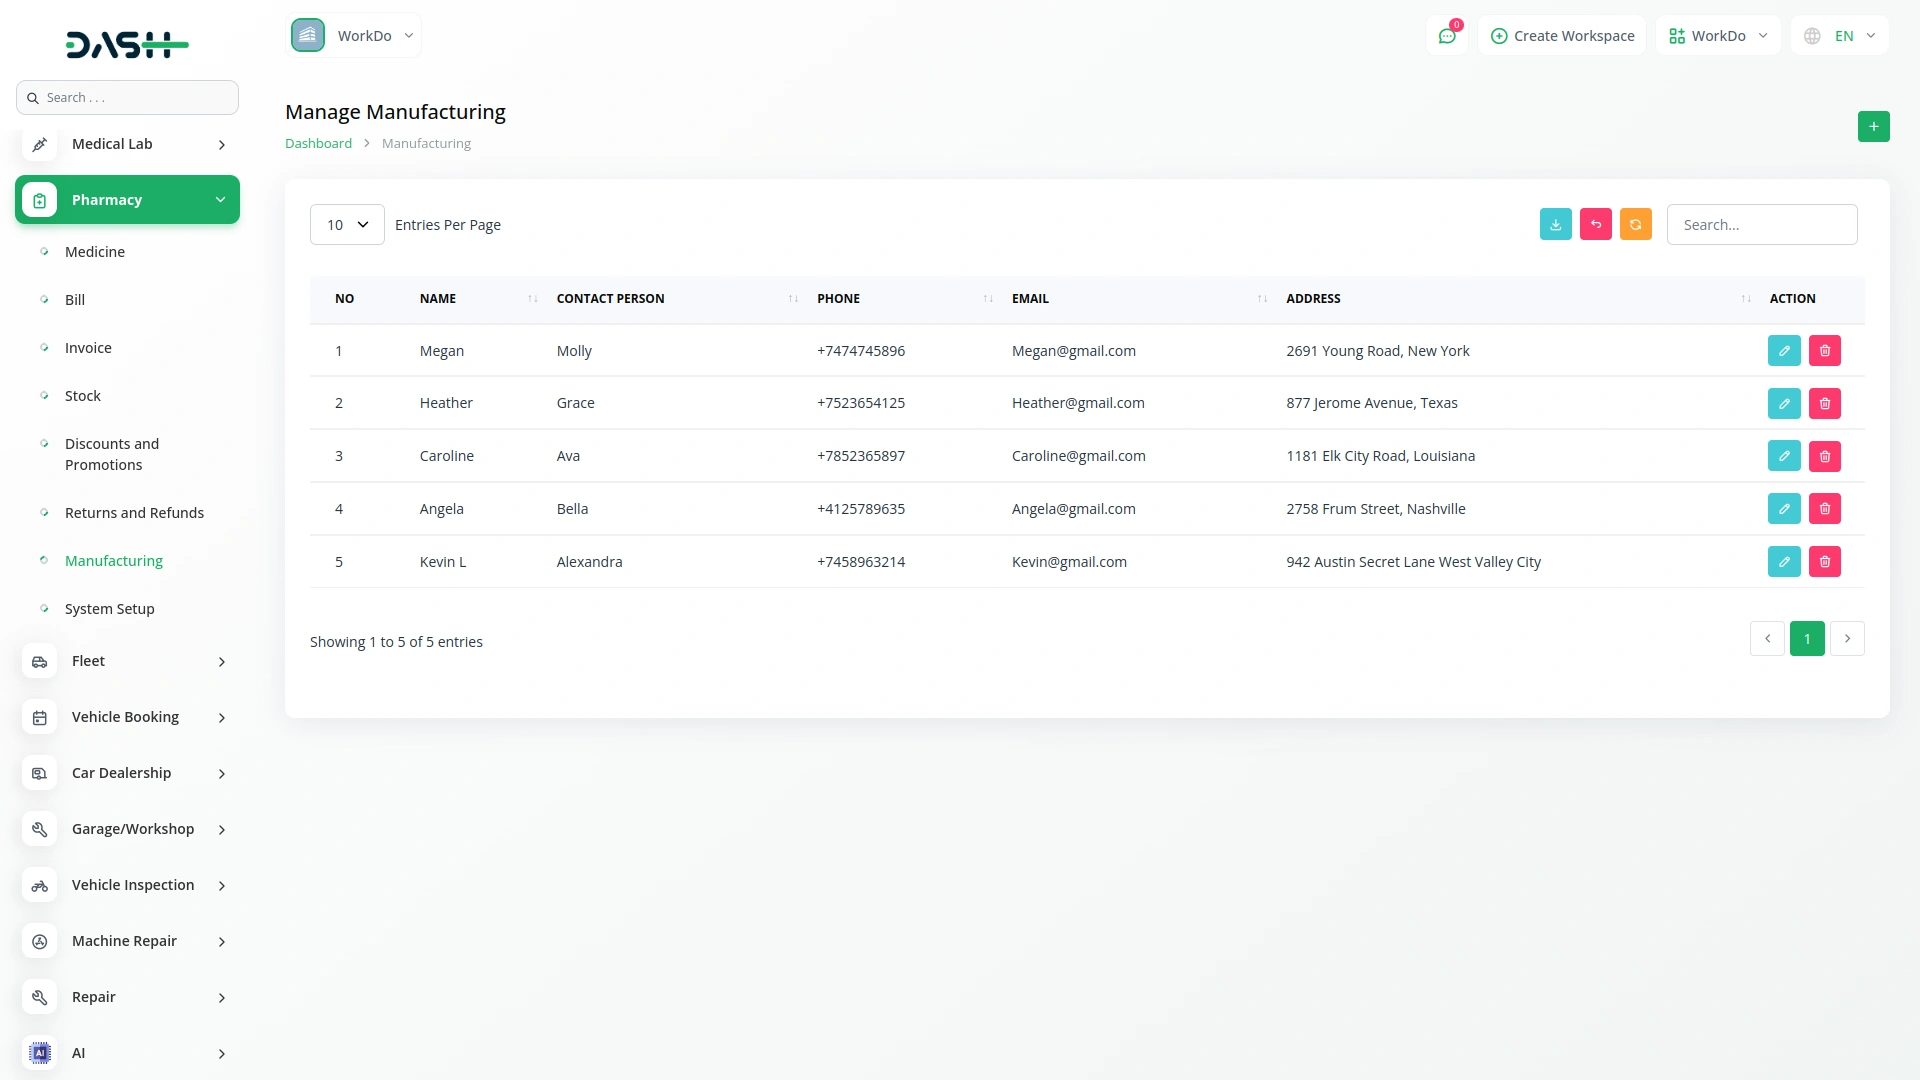
Task: Expand the Fleet sidebar menu
Action: 127,661
